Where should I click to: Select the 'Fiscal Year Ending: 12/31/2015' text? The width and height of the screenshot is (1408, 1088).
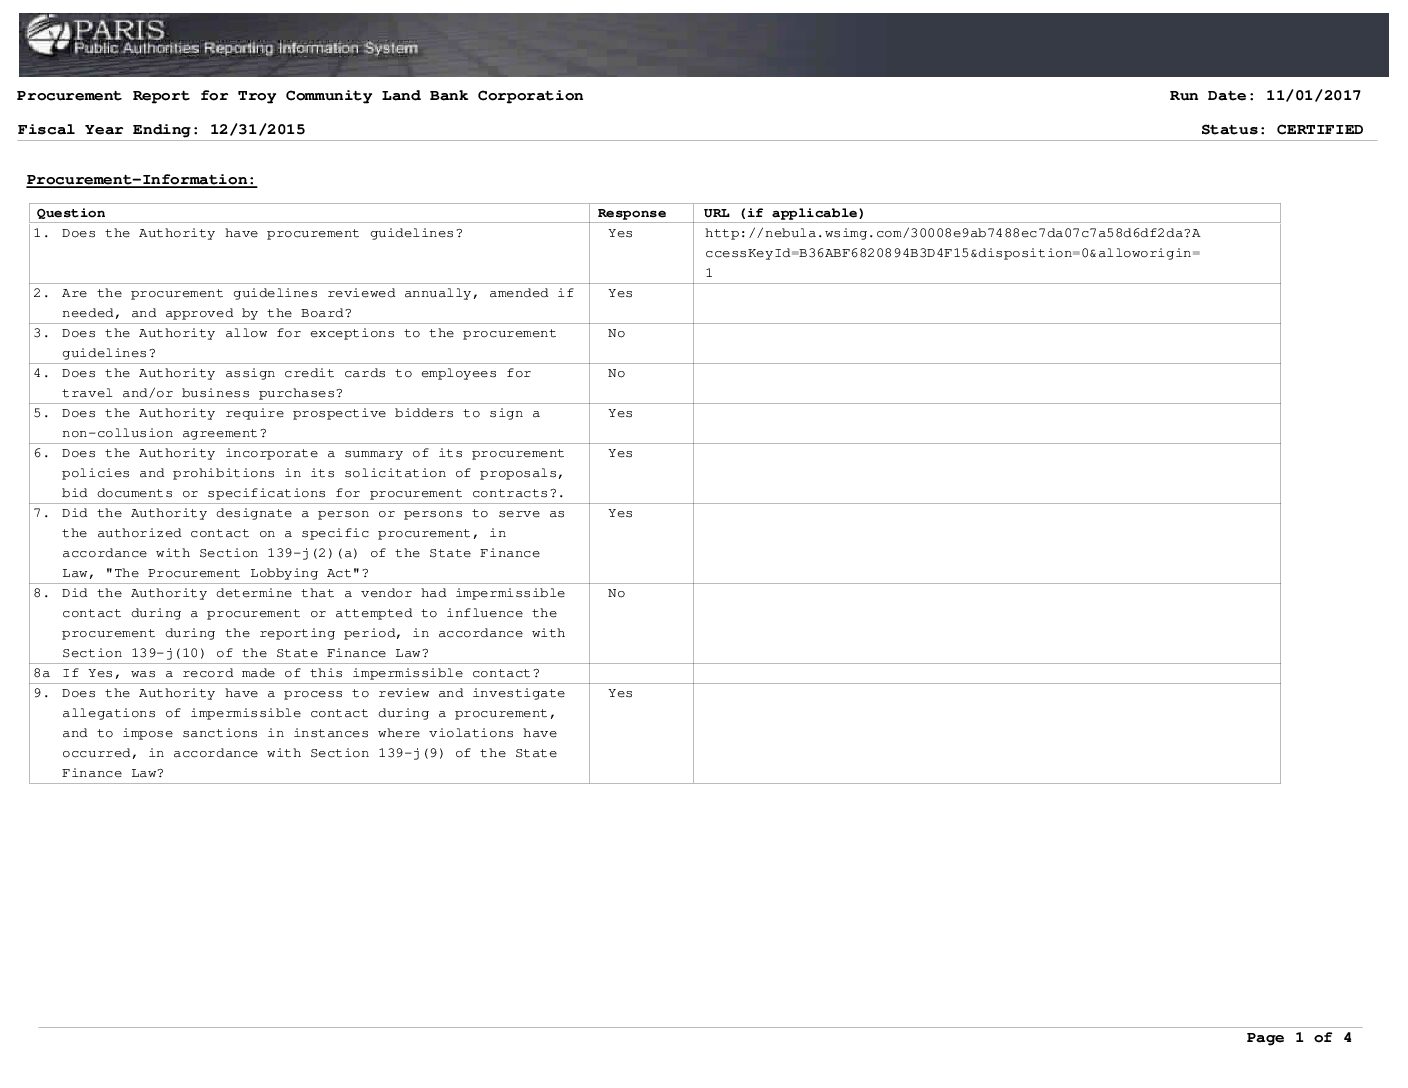(161, 129)
